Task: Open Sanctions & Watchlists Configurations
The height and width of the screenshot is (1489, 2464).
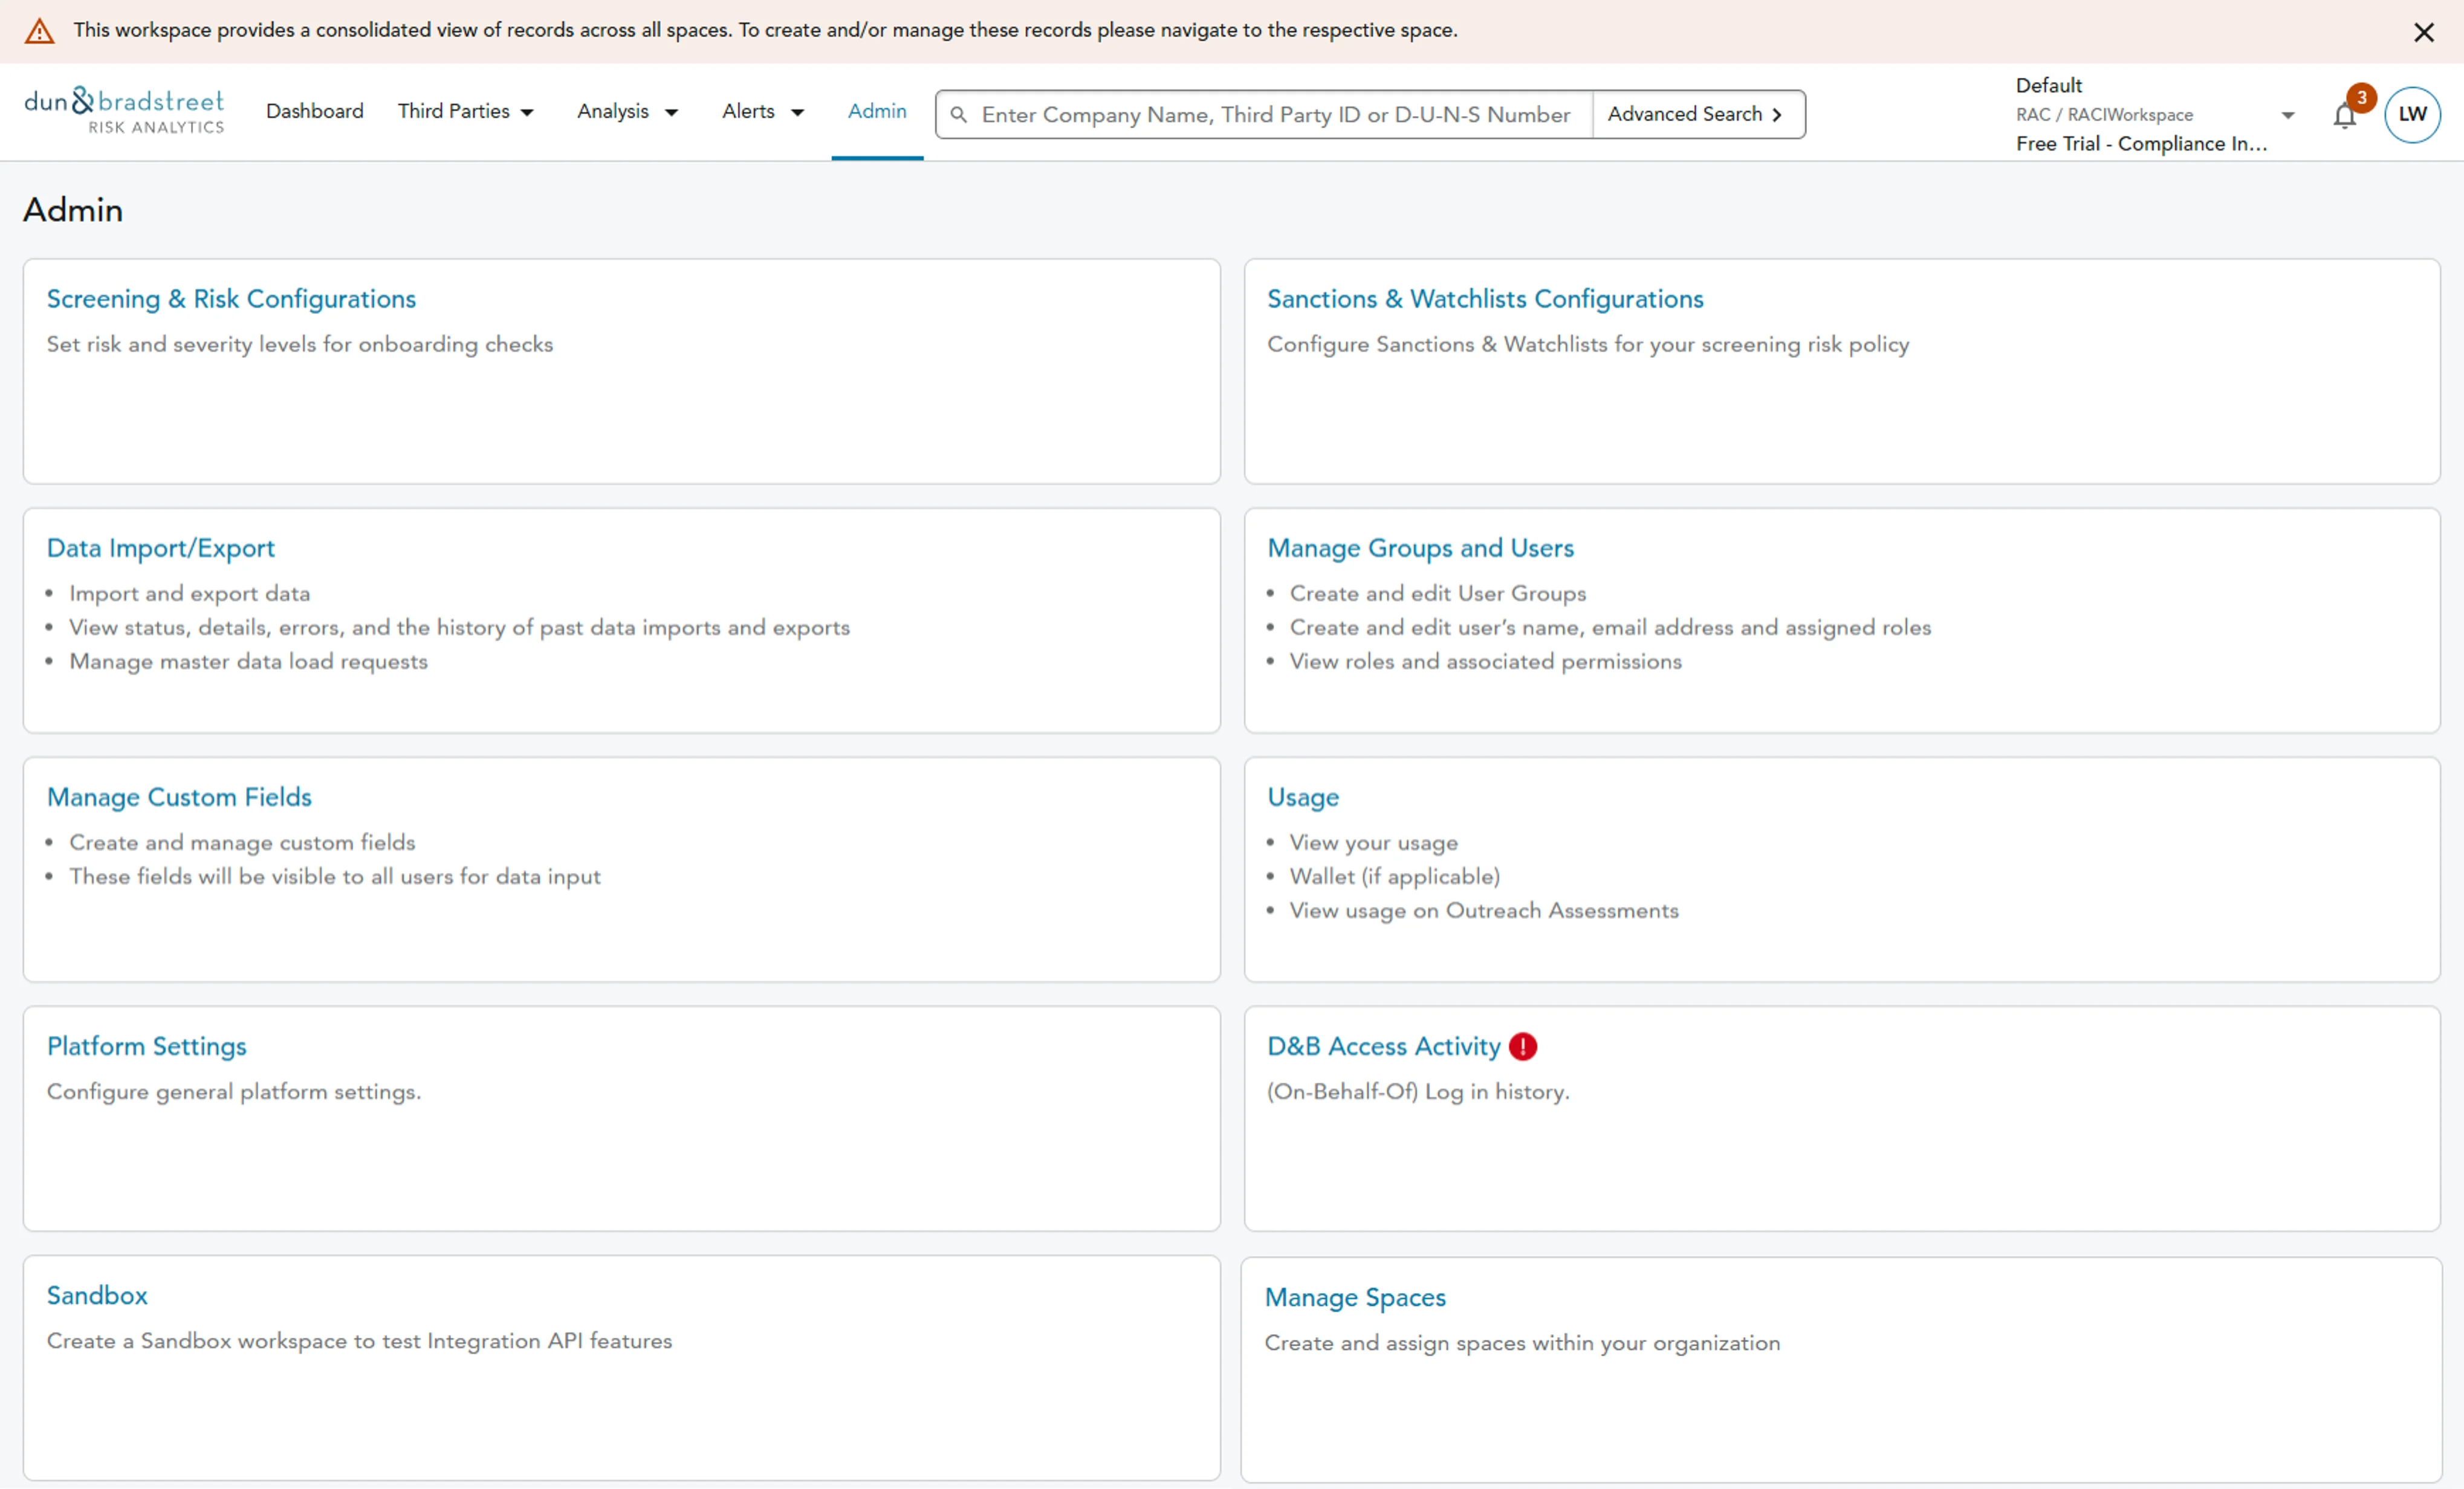Action: click(x=1484, y=299)
